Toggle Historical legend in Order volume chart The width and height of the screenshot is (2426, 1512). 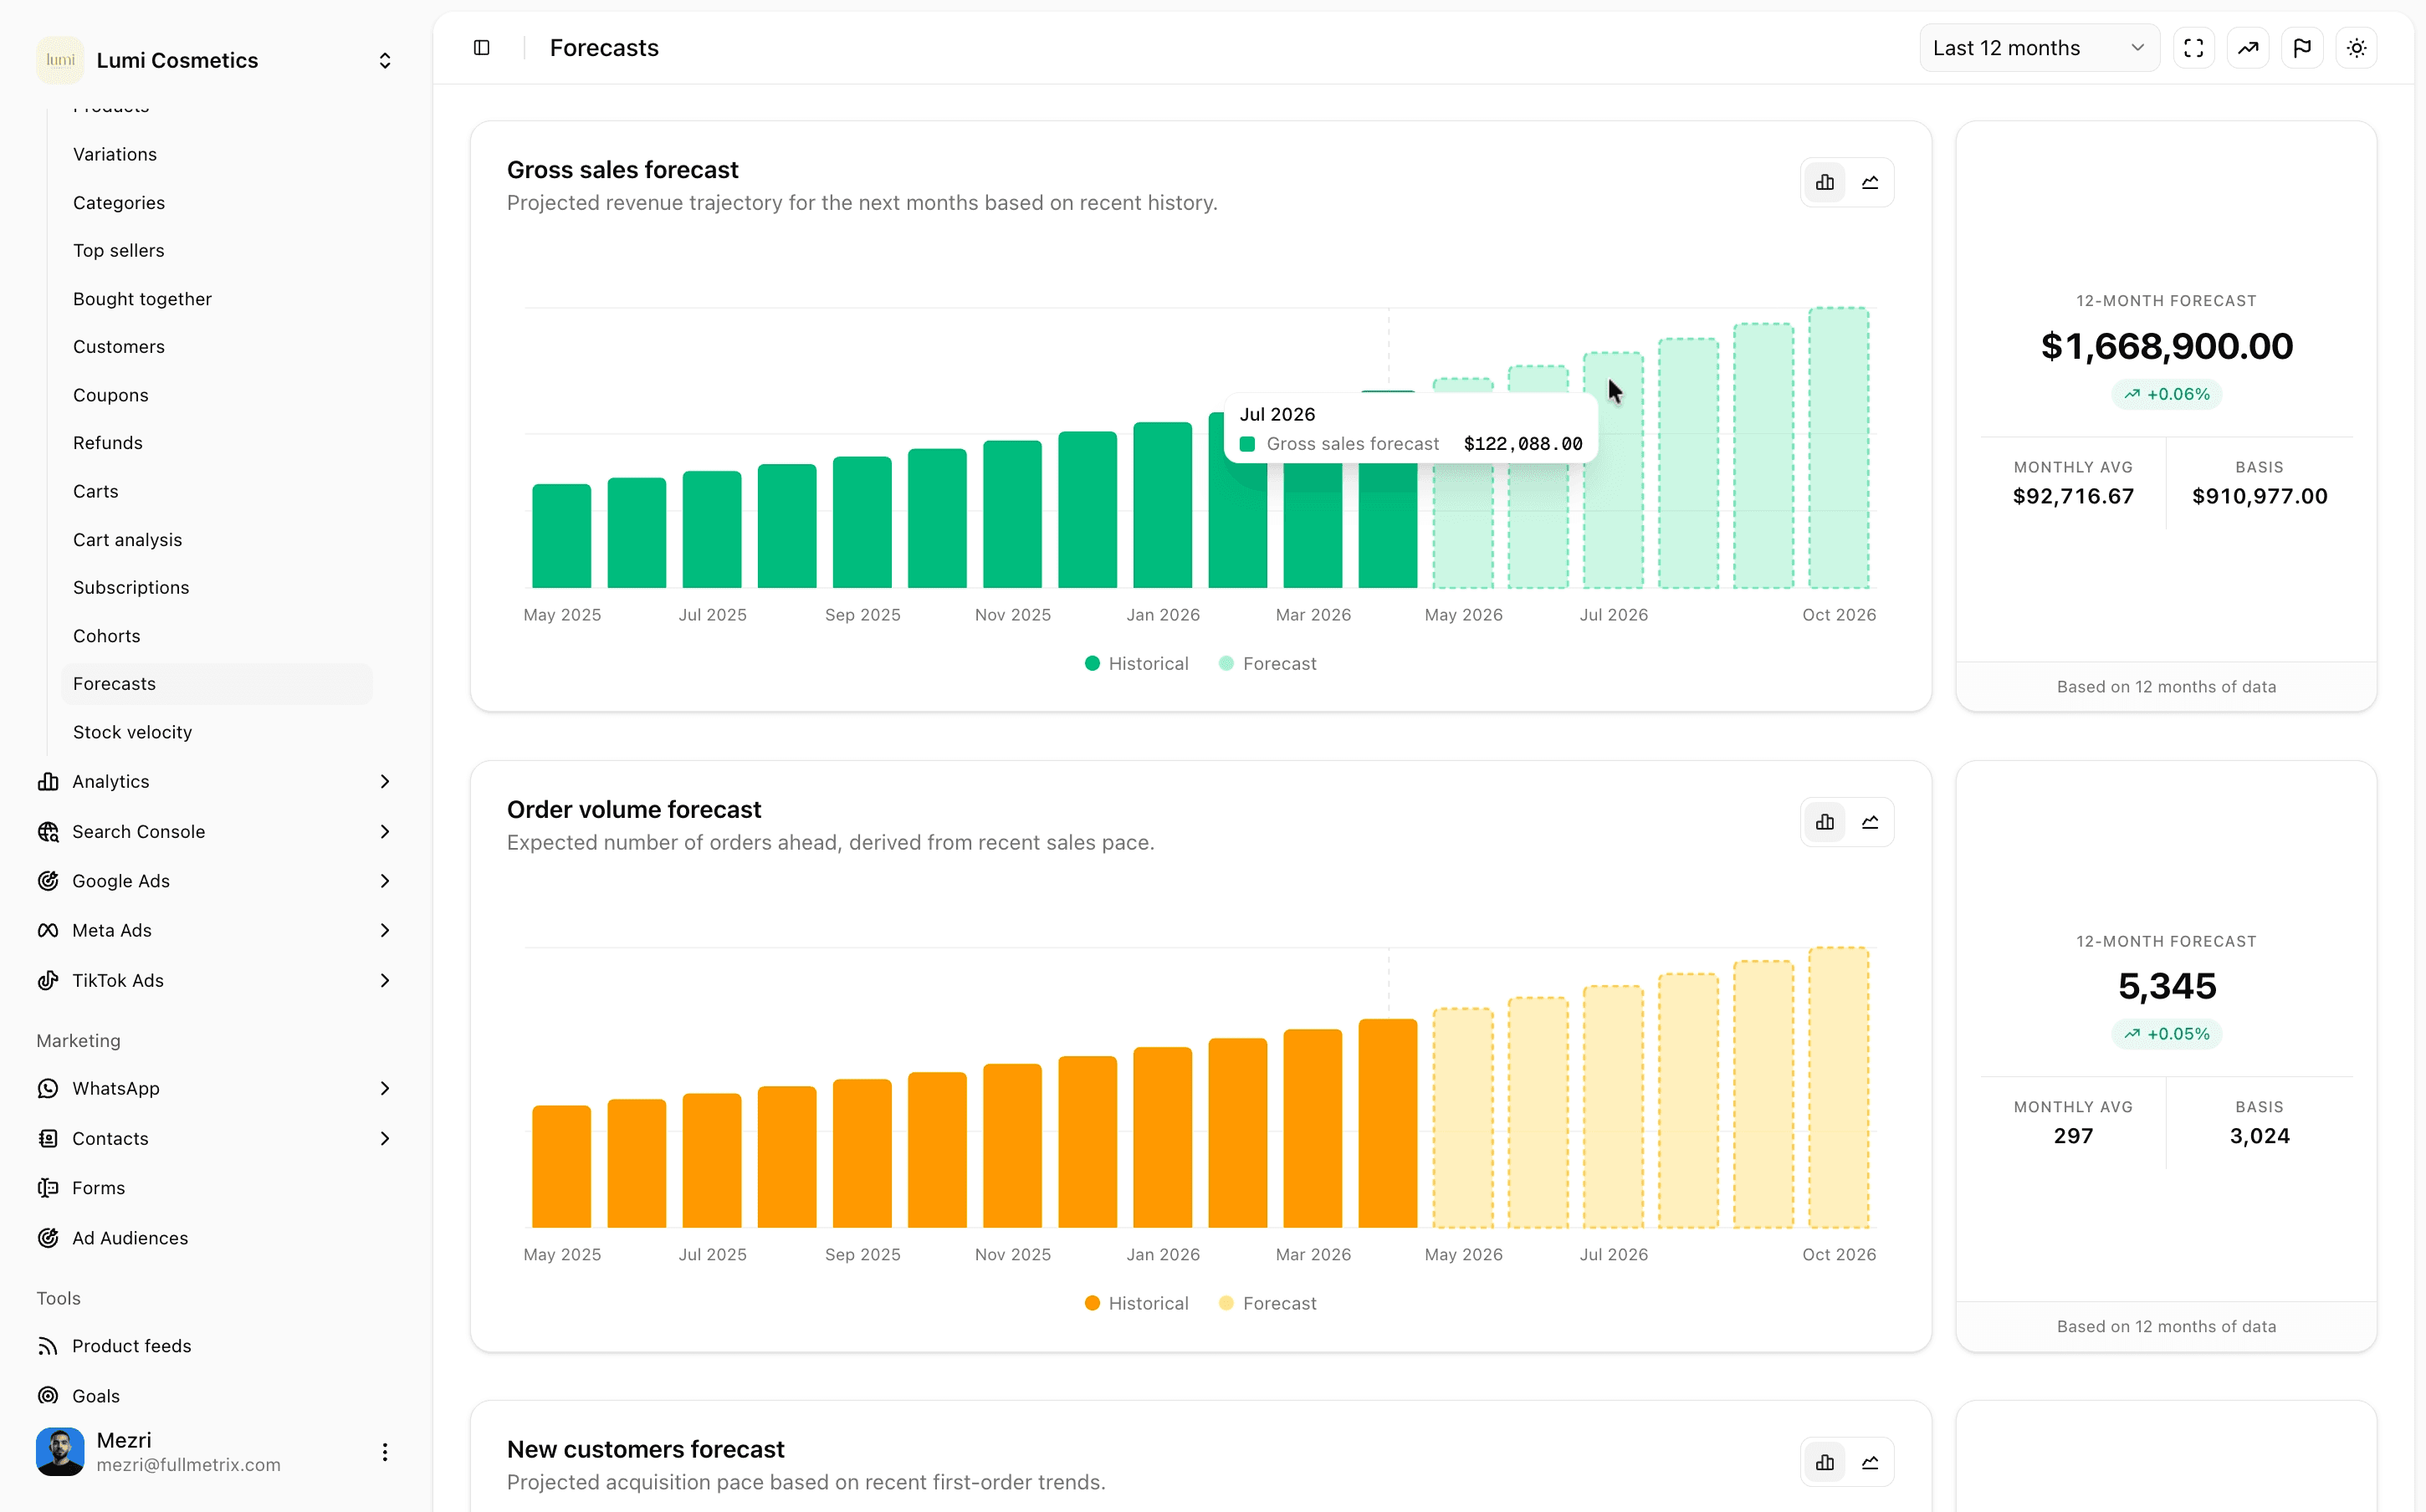[x=1136, y=1303]
